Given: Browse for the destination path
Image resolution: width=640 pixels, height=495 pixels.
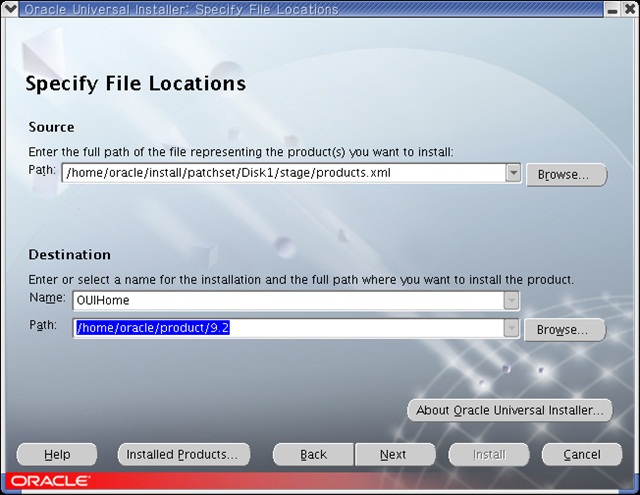Looking at the screenshot, I should click(x=565, y=330).
